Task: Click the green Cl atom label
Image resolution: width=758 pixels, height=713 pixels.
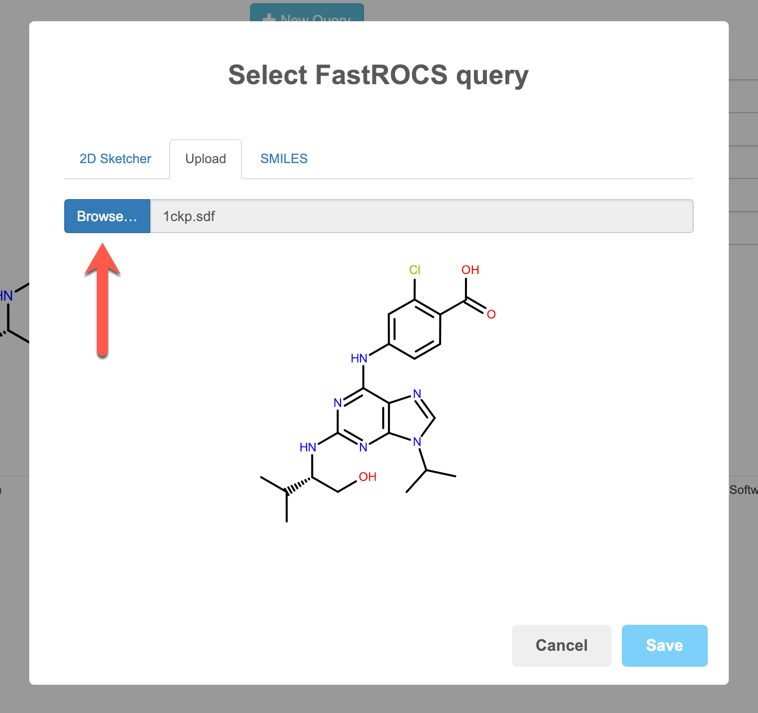Action: [415, 270]
